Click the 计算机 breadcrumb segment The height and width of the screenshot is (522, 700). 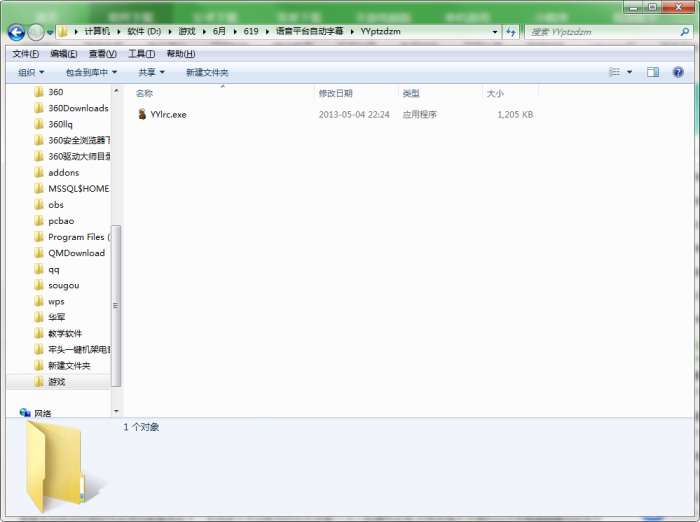click(x=97, y=31)
